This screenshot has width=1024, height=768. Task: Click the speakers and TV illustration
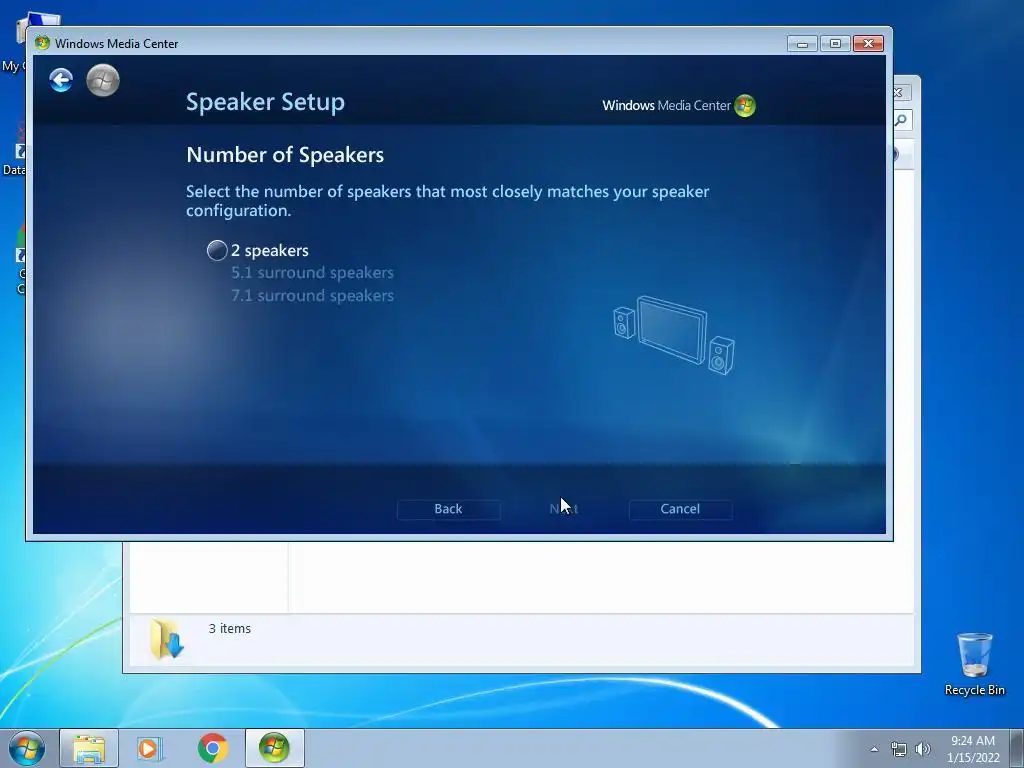click(674, 335)
